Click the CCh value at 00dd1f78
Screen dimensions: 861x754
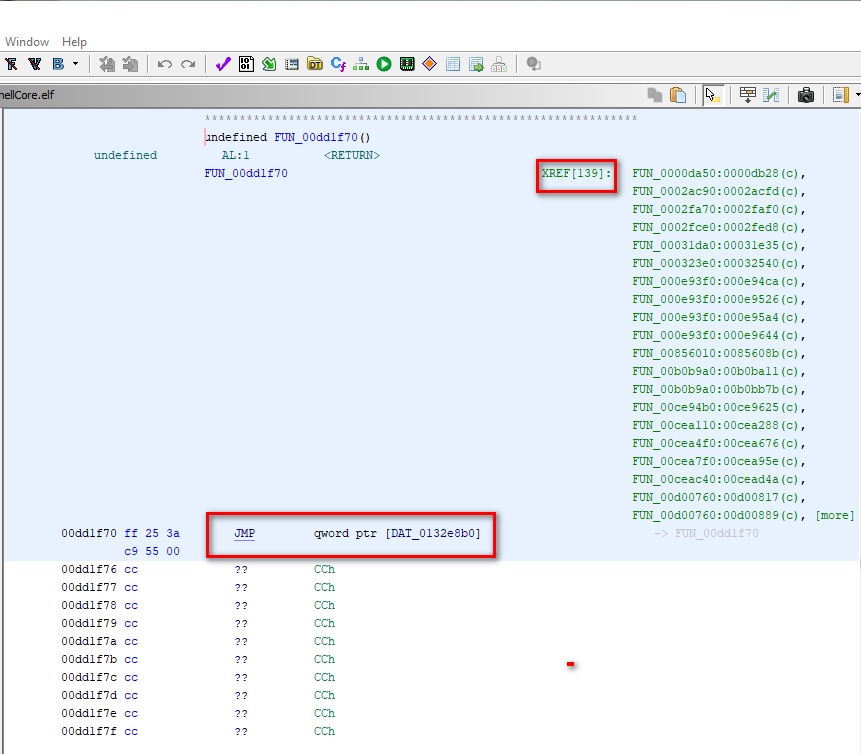pyautogui.click(x=324, y=605)
